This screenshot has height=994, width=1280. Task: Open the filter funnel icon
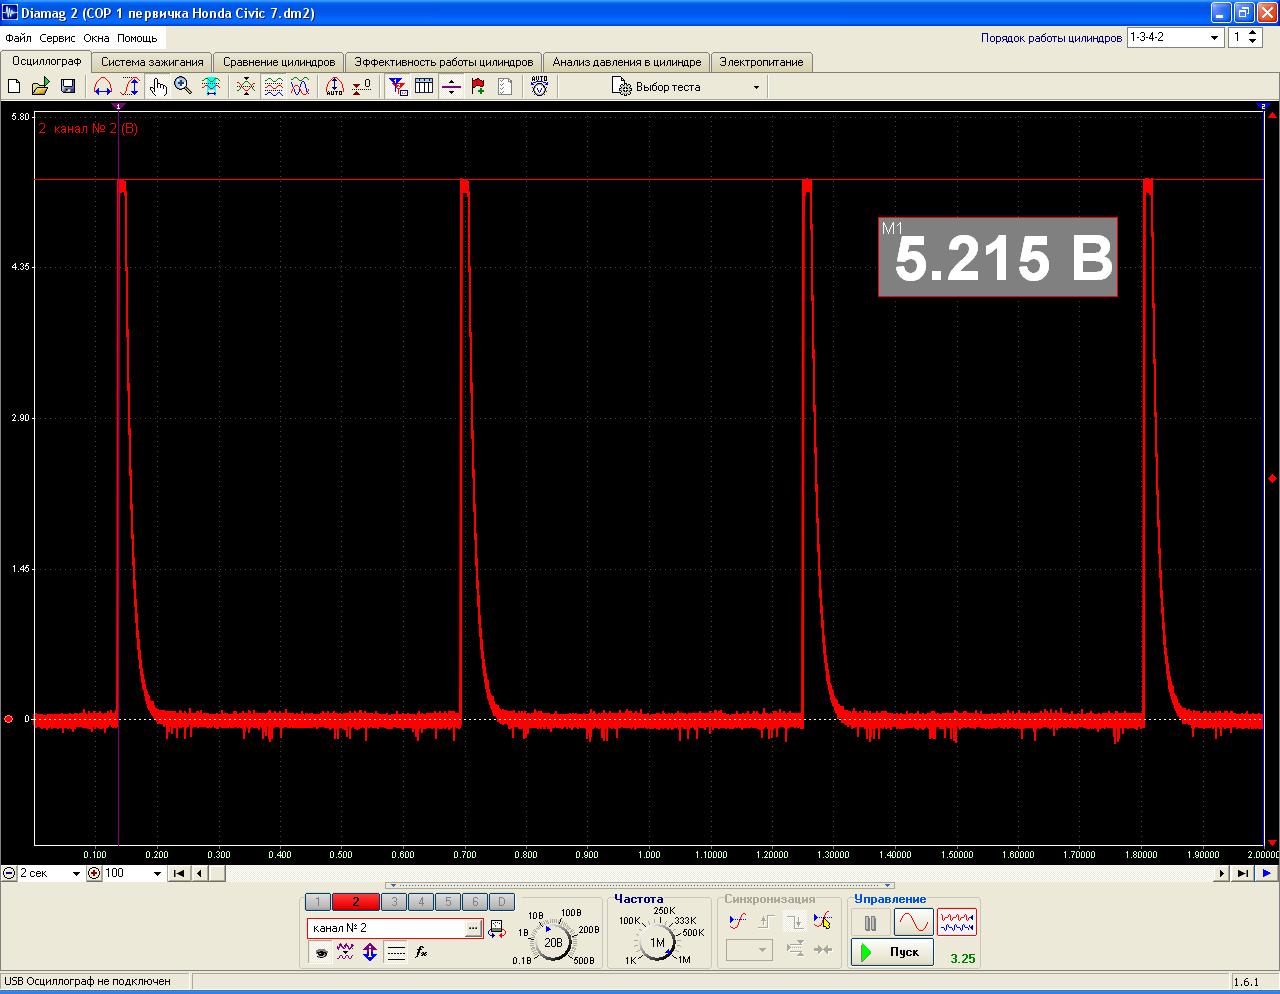point(397,87)
